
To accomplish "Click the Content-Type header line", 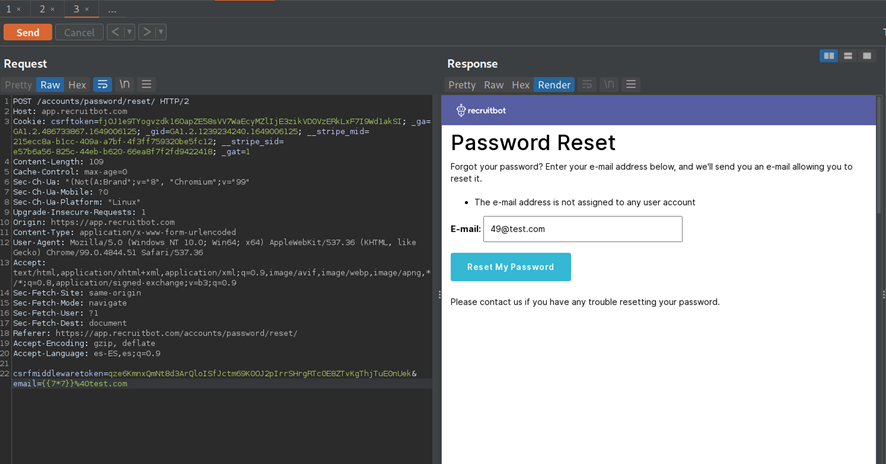I will (124, 232).
